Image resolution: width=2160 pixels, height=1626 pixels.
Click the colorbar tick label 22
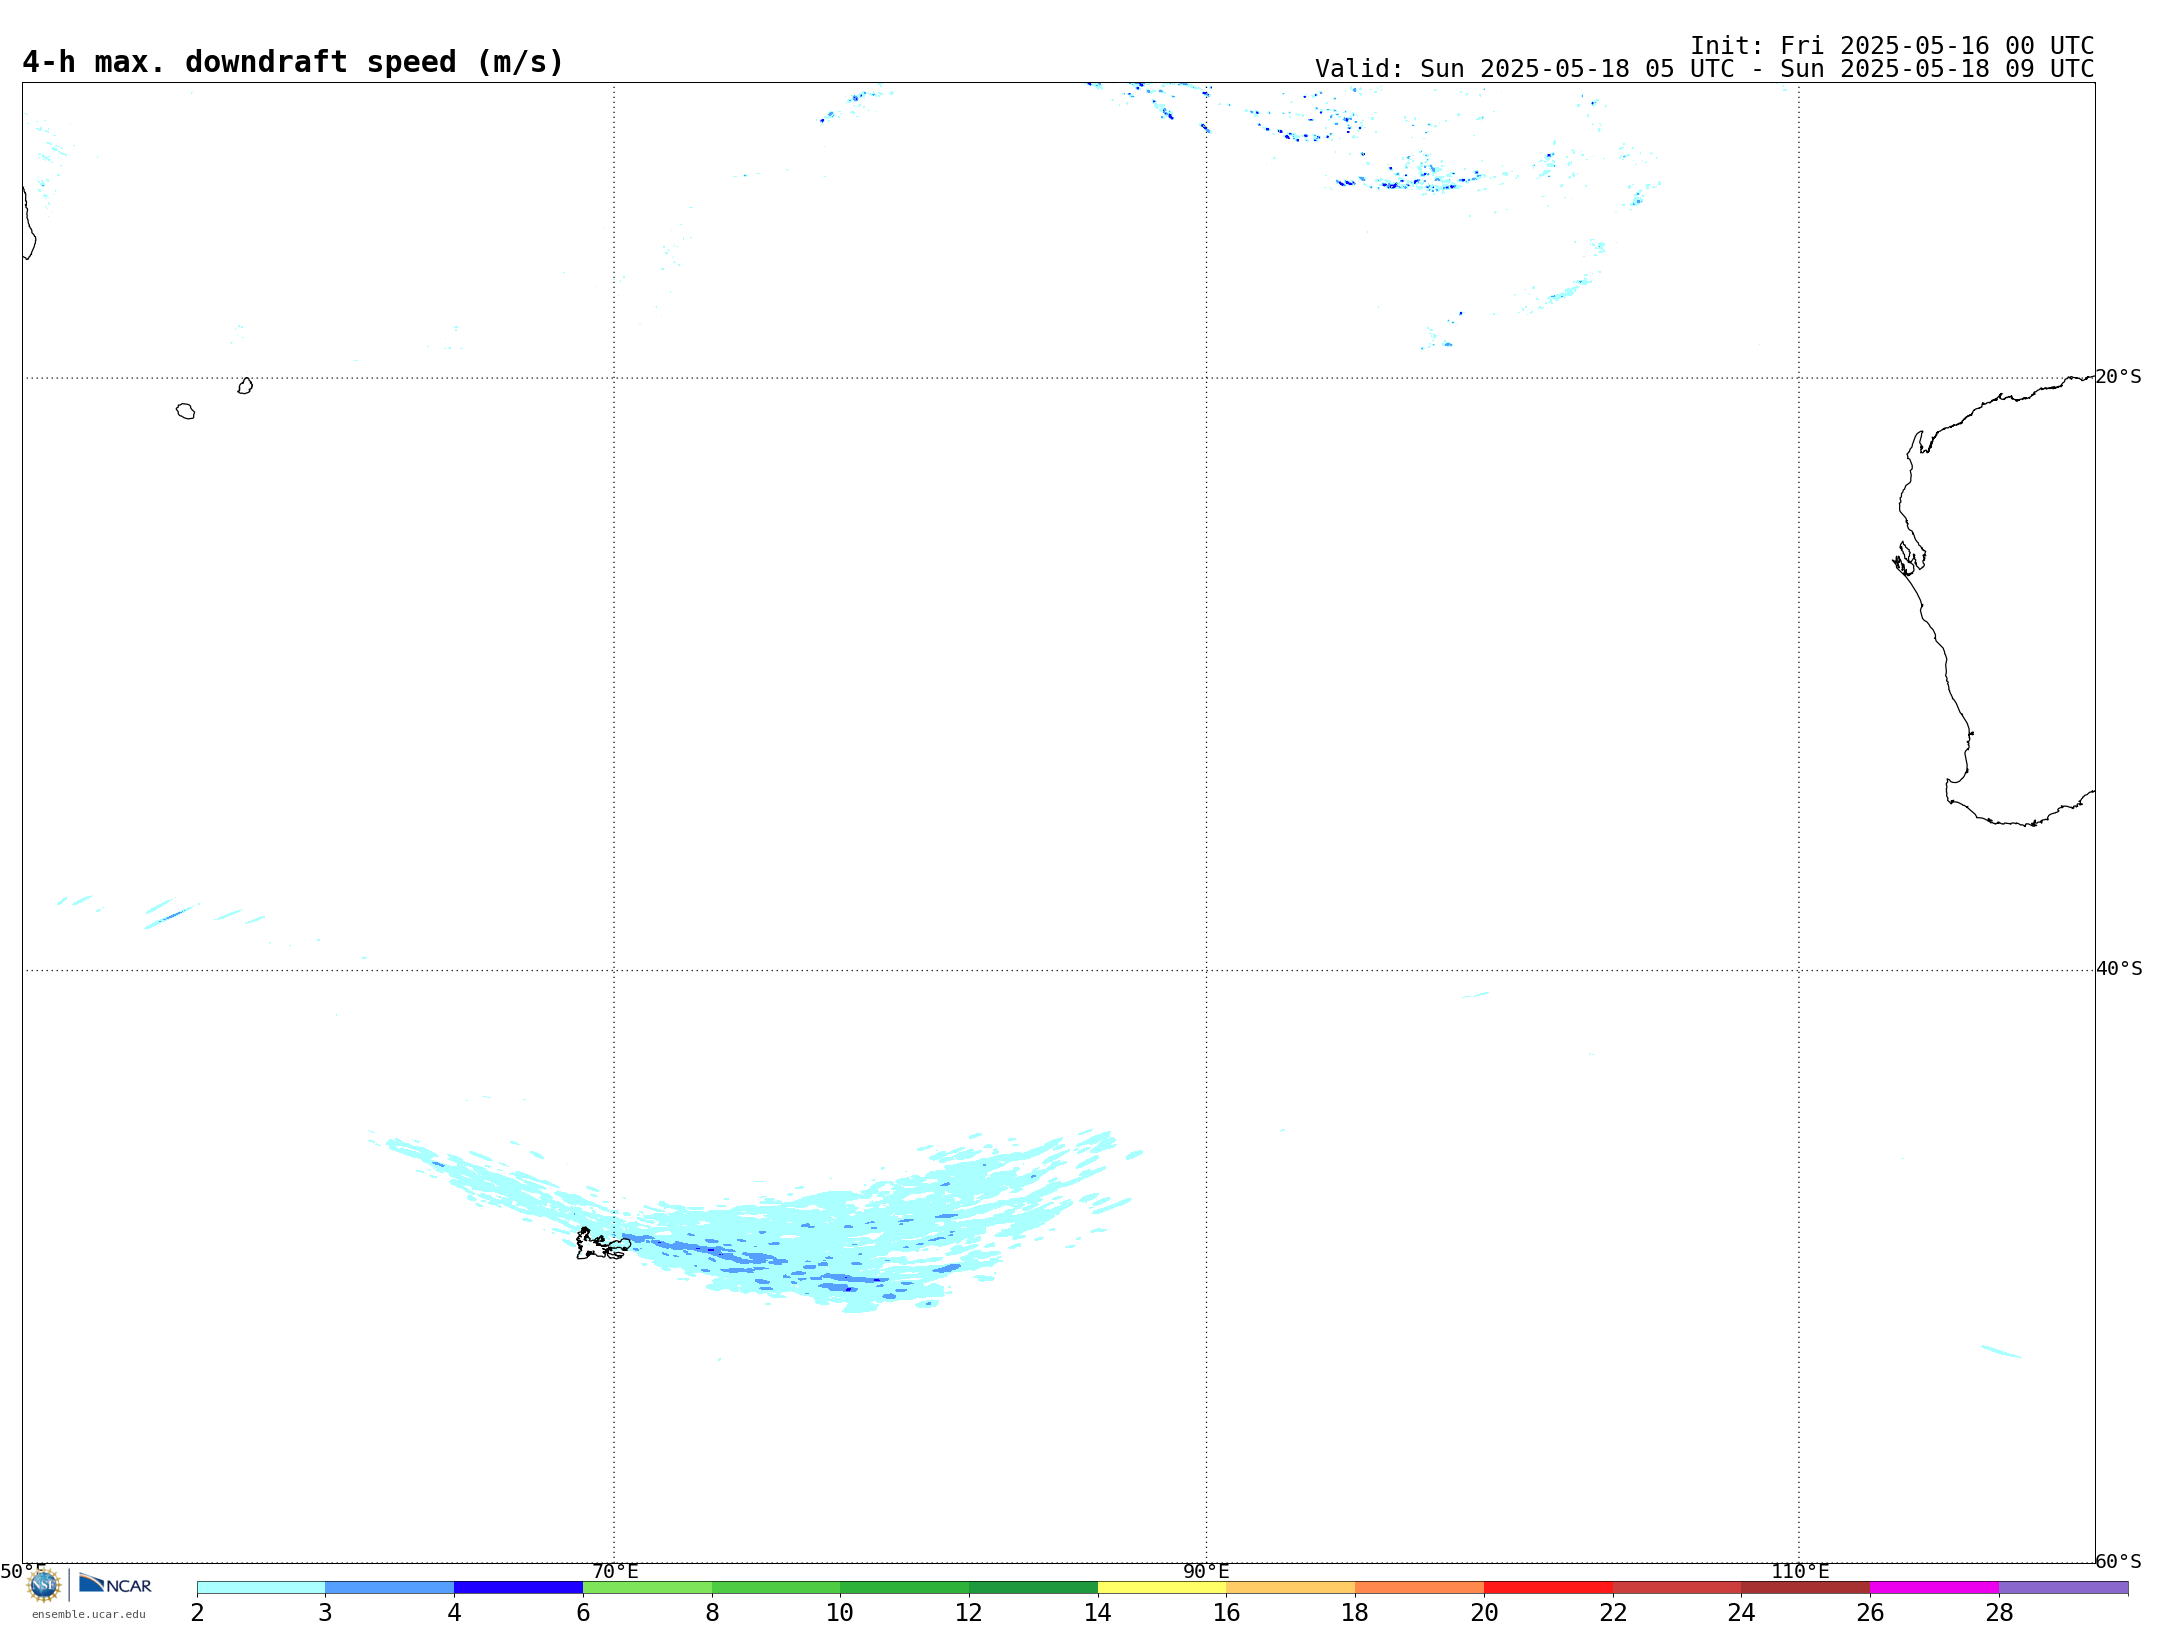pos(1613,1612)
